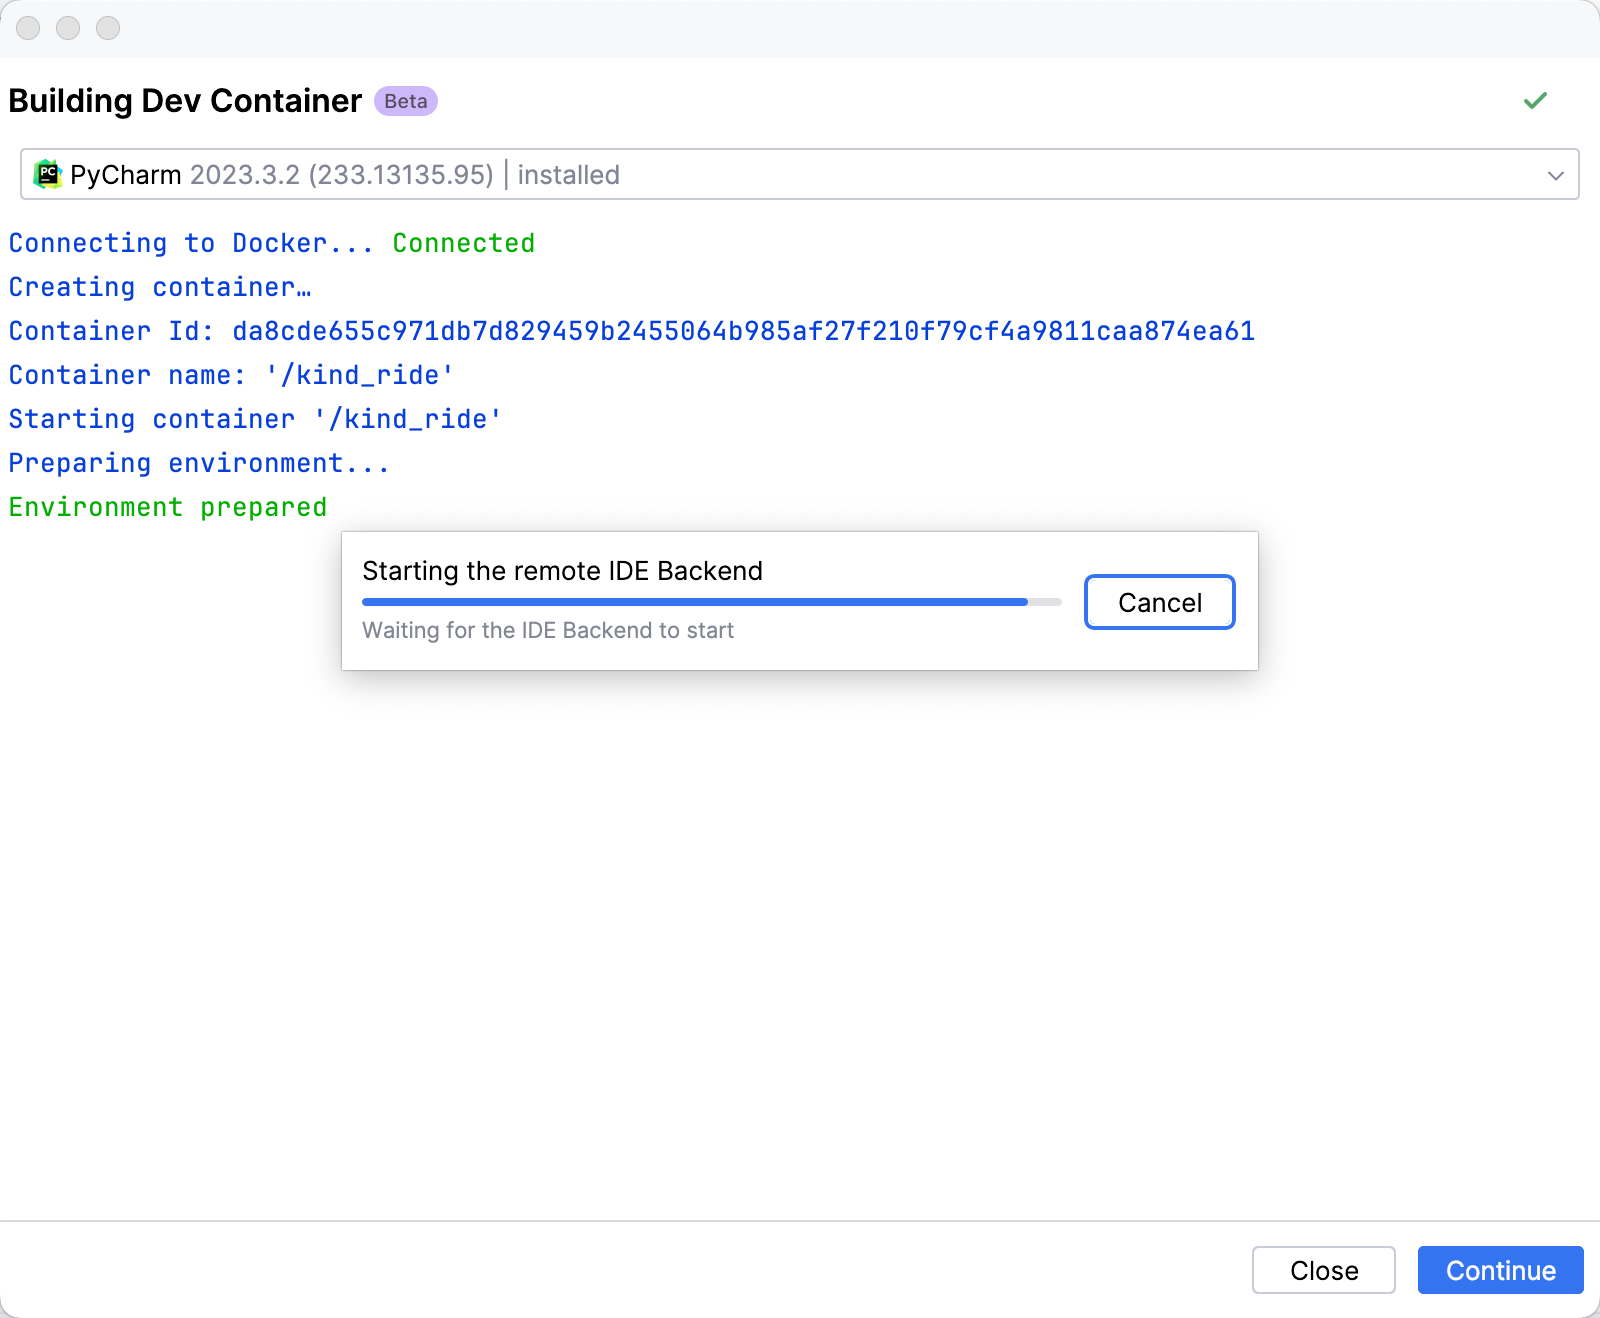Click the Starting the remote IDE Backend title
Image resolution: width=1600 pixels, height=1318 pixels.
click(561, 571)
